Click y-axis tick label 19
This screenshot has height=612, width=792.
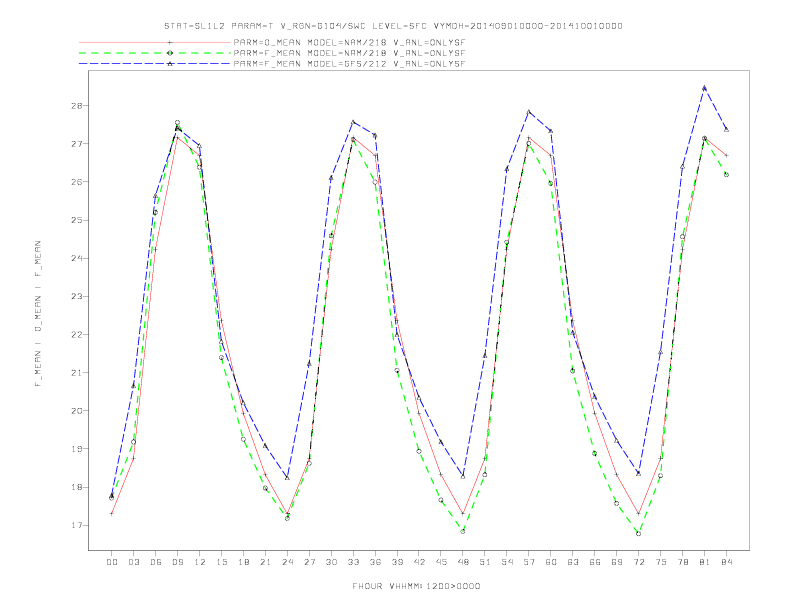(x=77, y=449)
